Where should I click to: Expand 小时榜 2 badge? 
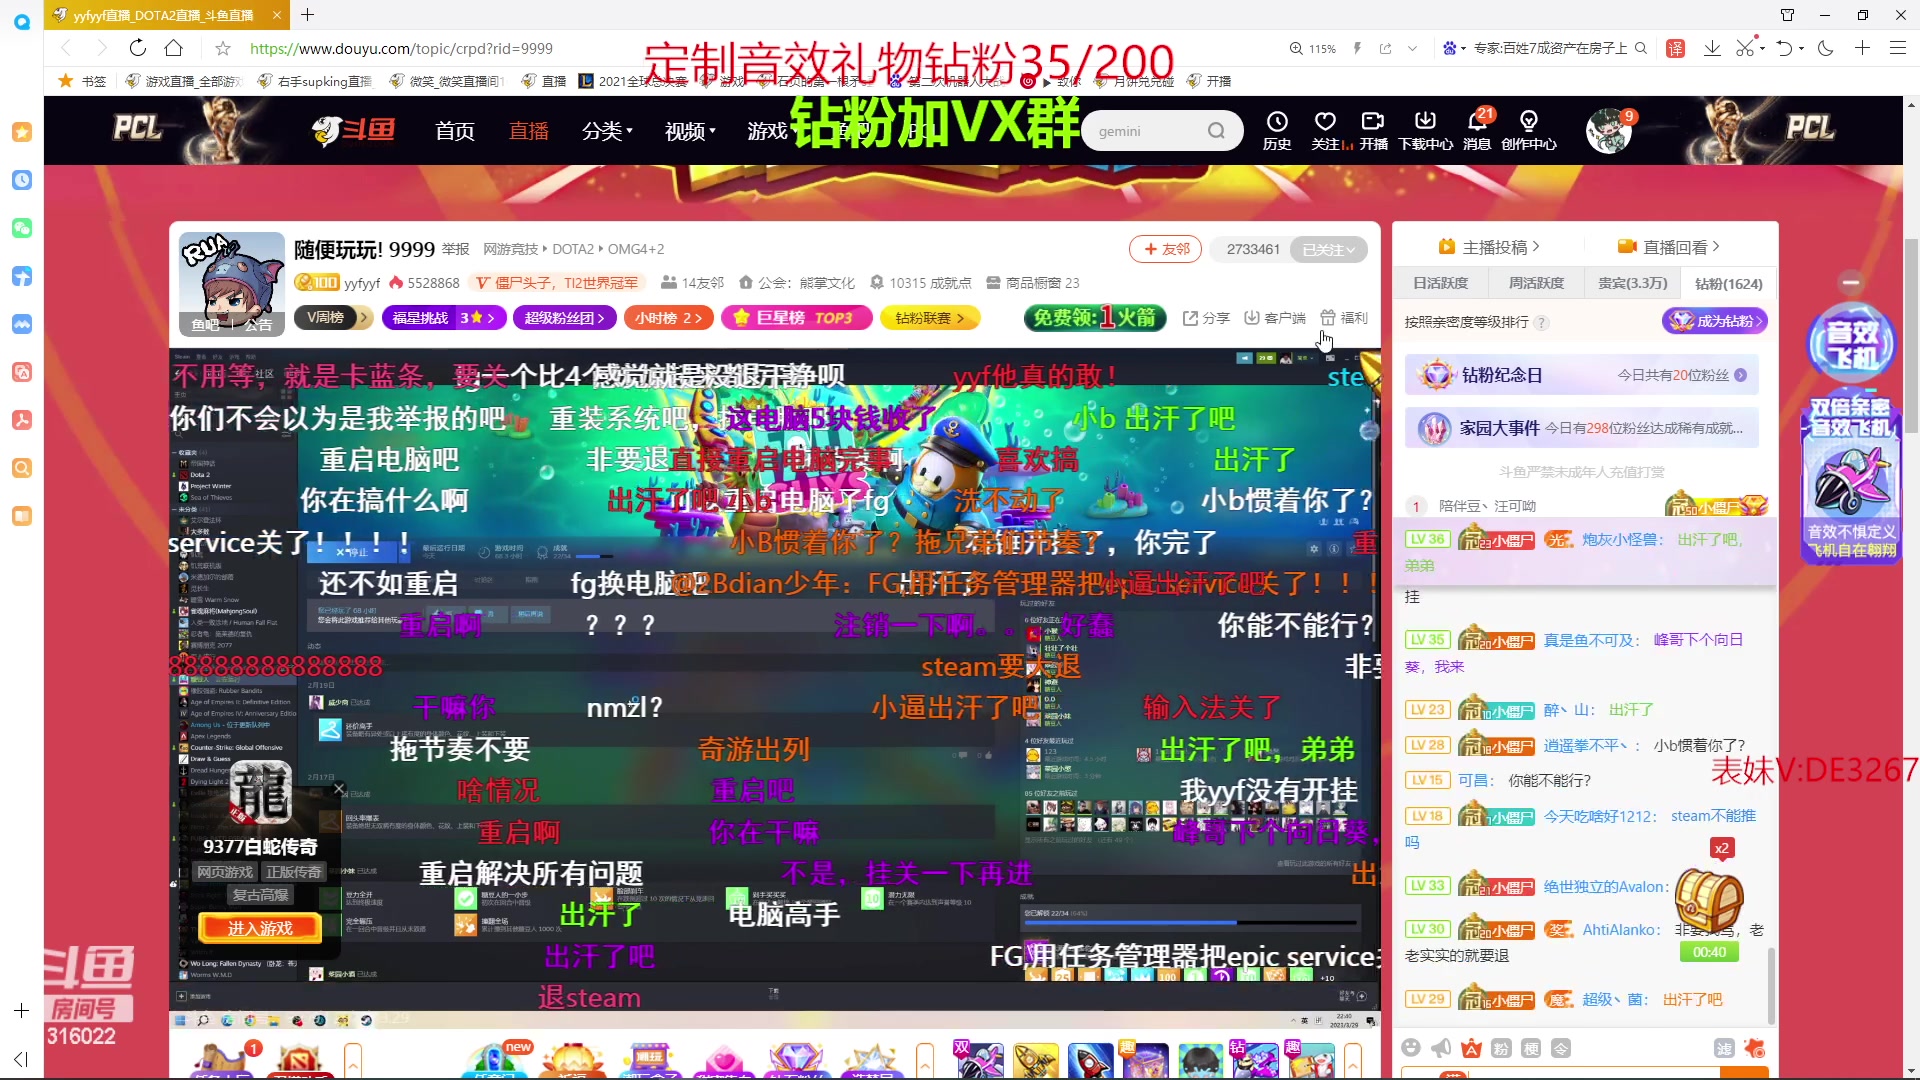[x=668, y=318]
